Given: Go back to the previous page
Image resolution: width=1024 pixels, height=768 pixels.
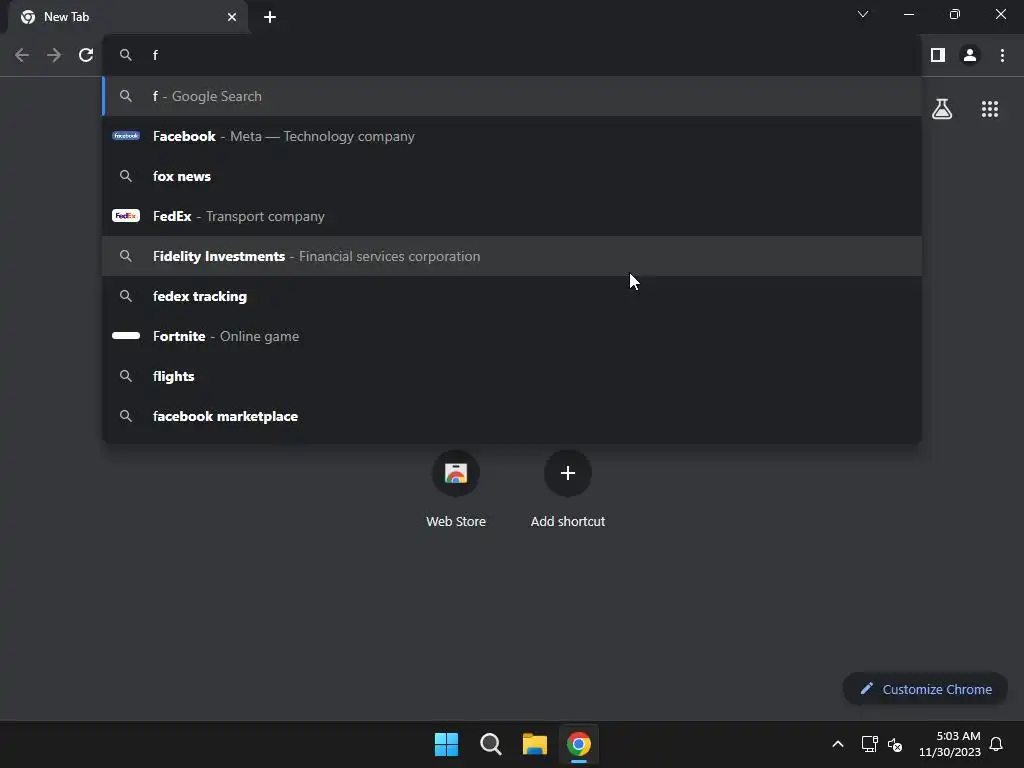Looking at the screenshot, I should click(x=22, y=56).
